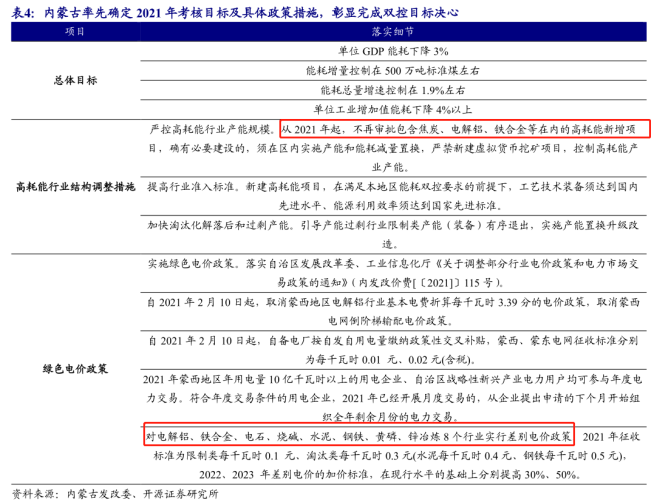Click the 能耗总量增速控制在 1.9% line
This screenshot has width=654, height=502.
(x=393, y=90)
